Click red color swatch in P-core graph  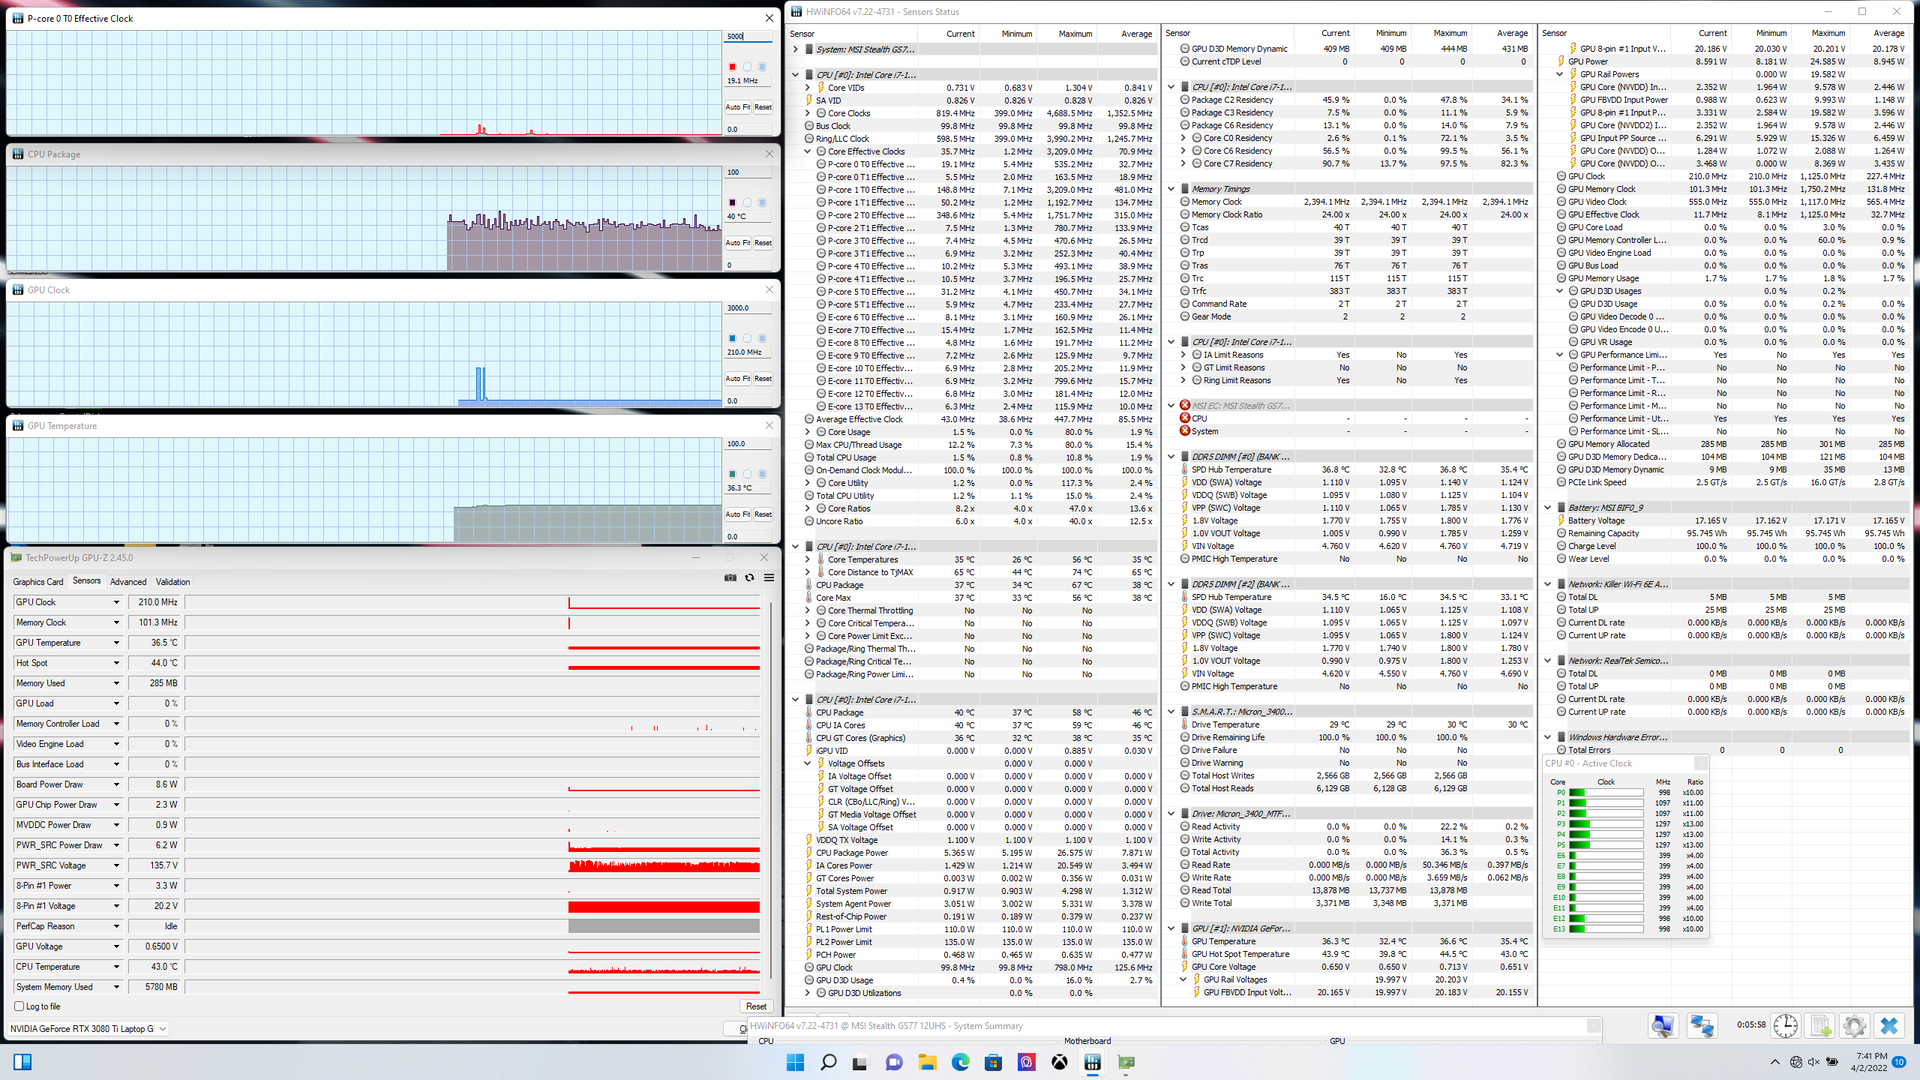[x=732, y=67]
